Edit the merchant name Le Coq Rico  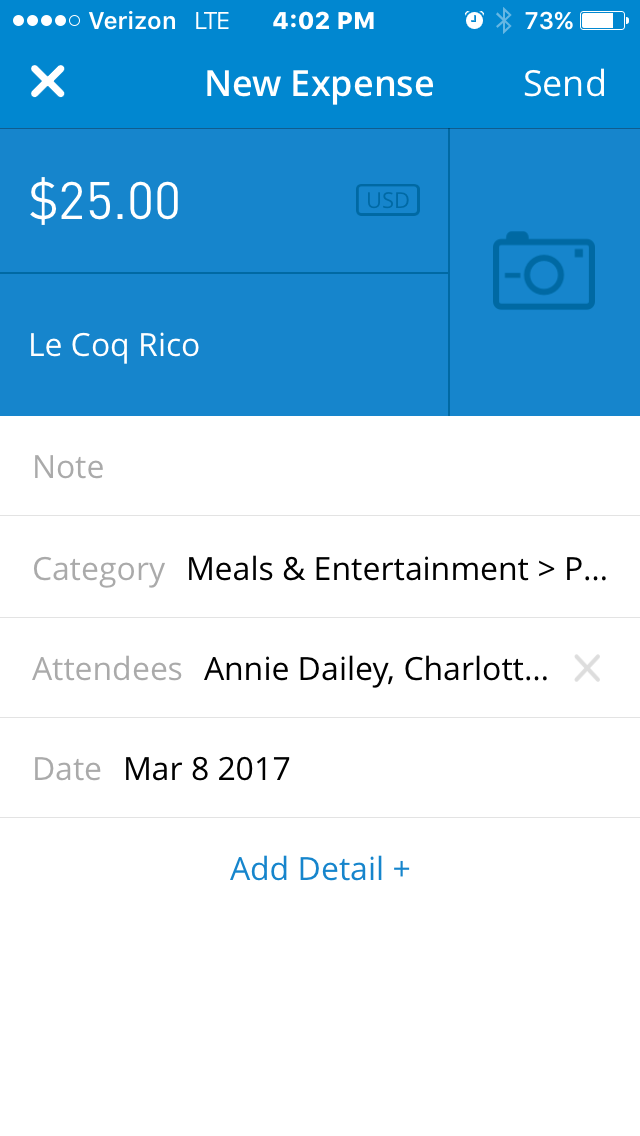pos(115,345)
